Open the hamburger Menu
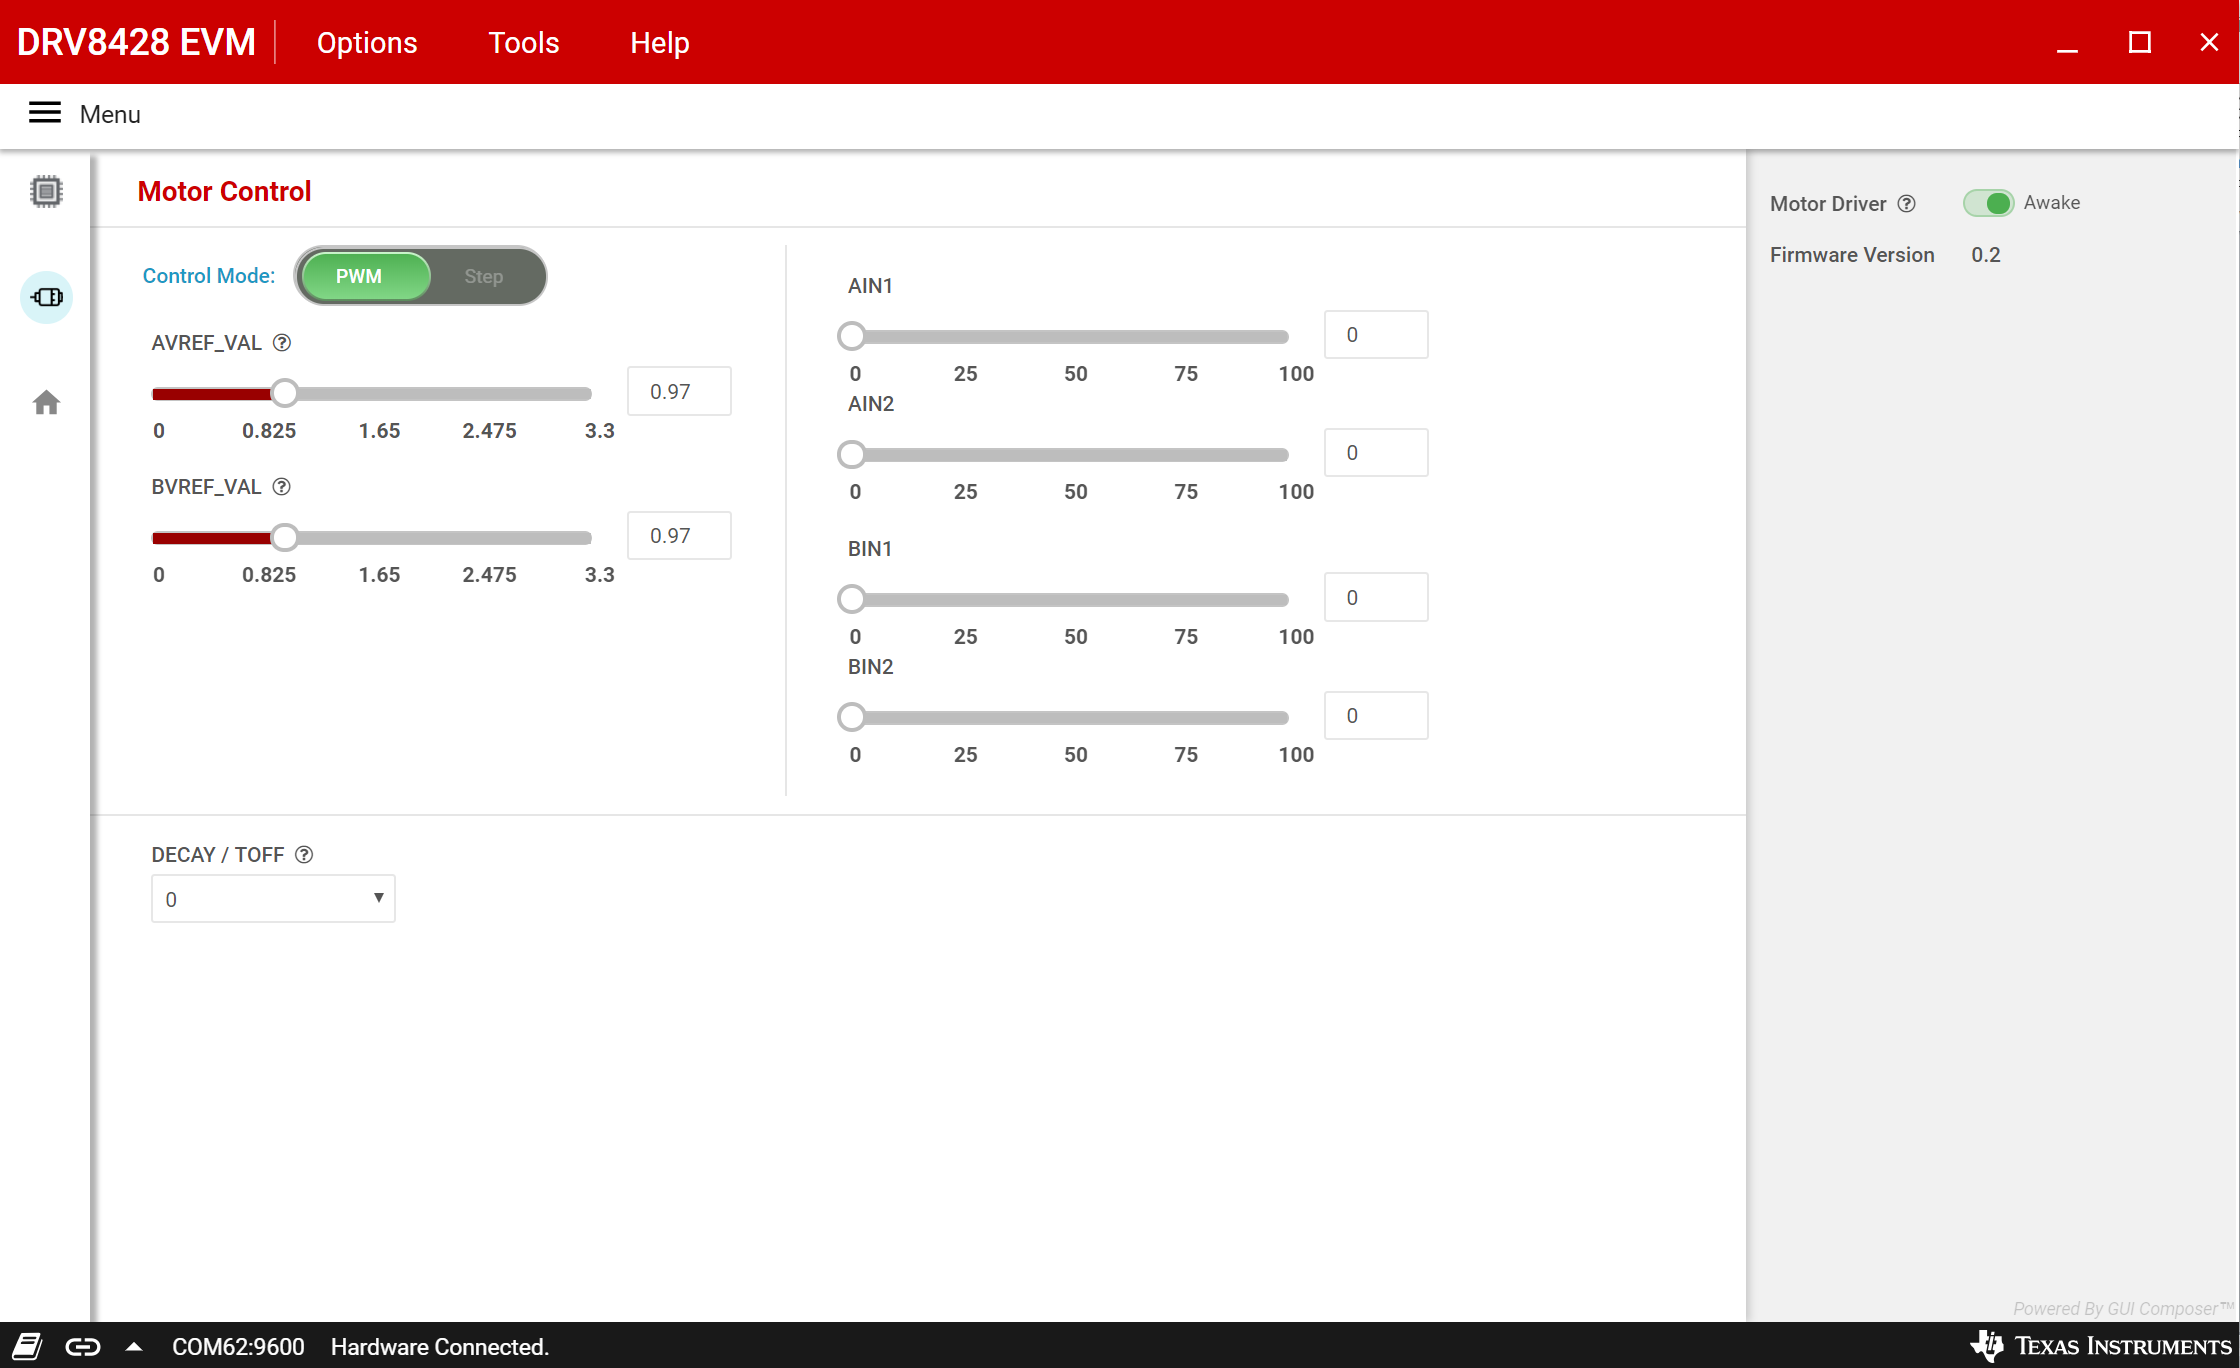Image resolution: width=2240 pixels, height=1368 pixels. tap(44, 113)
